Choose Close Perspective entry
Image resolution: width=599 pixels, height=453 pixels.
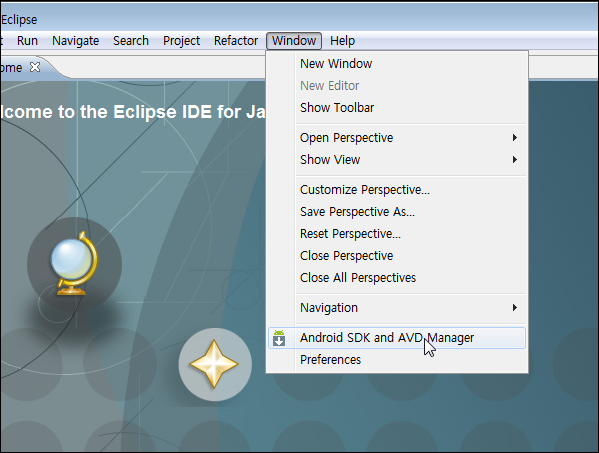397,256
